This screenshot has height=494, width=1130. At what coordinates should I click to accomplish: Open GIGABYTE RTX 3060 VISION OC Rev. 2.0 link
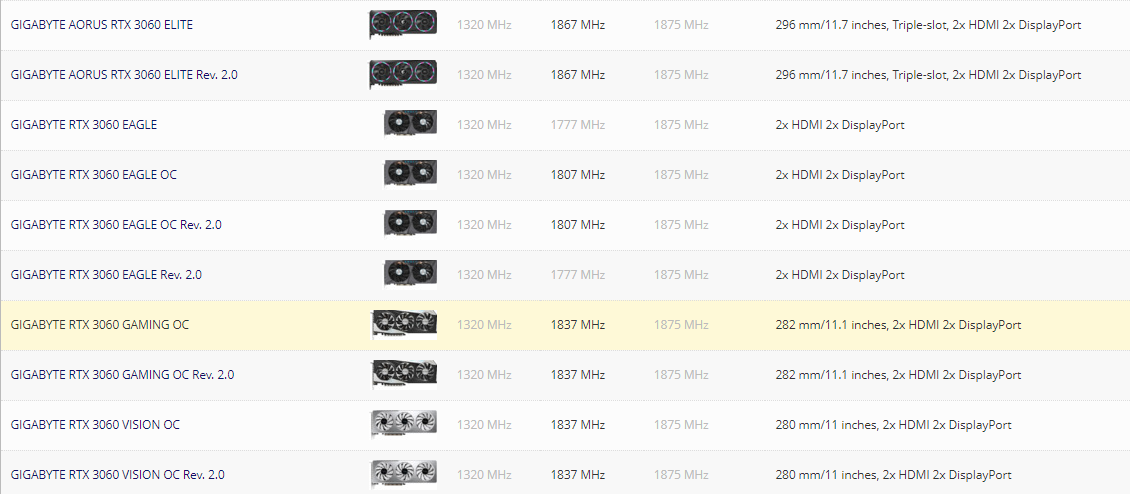(x=117, y=475)
